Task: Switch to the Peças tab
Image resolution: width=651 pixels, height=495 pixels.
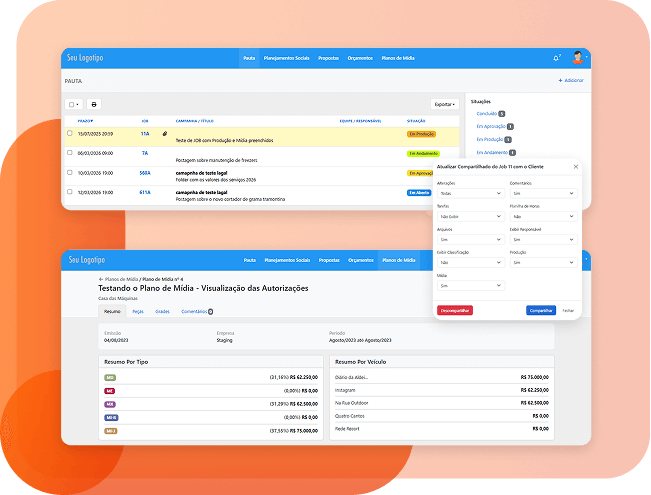Action: [x=137, y=311]
